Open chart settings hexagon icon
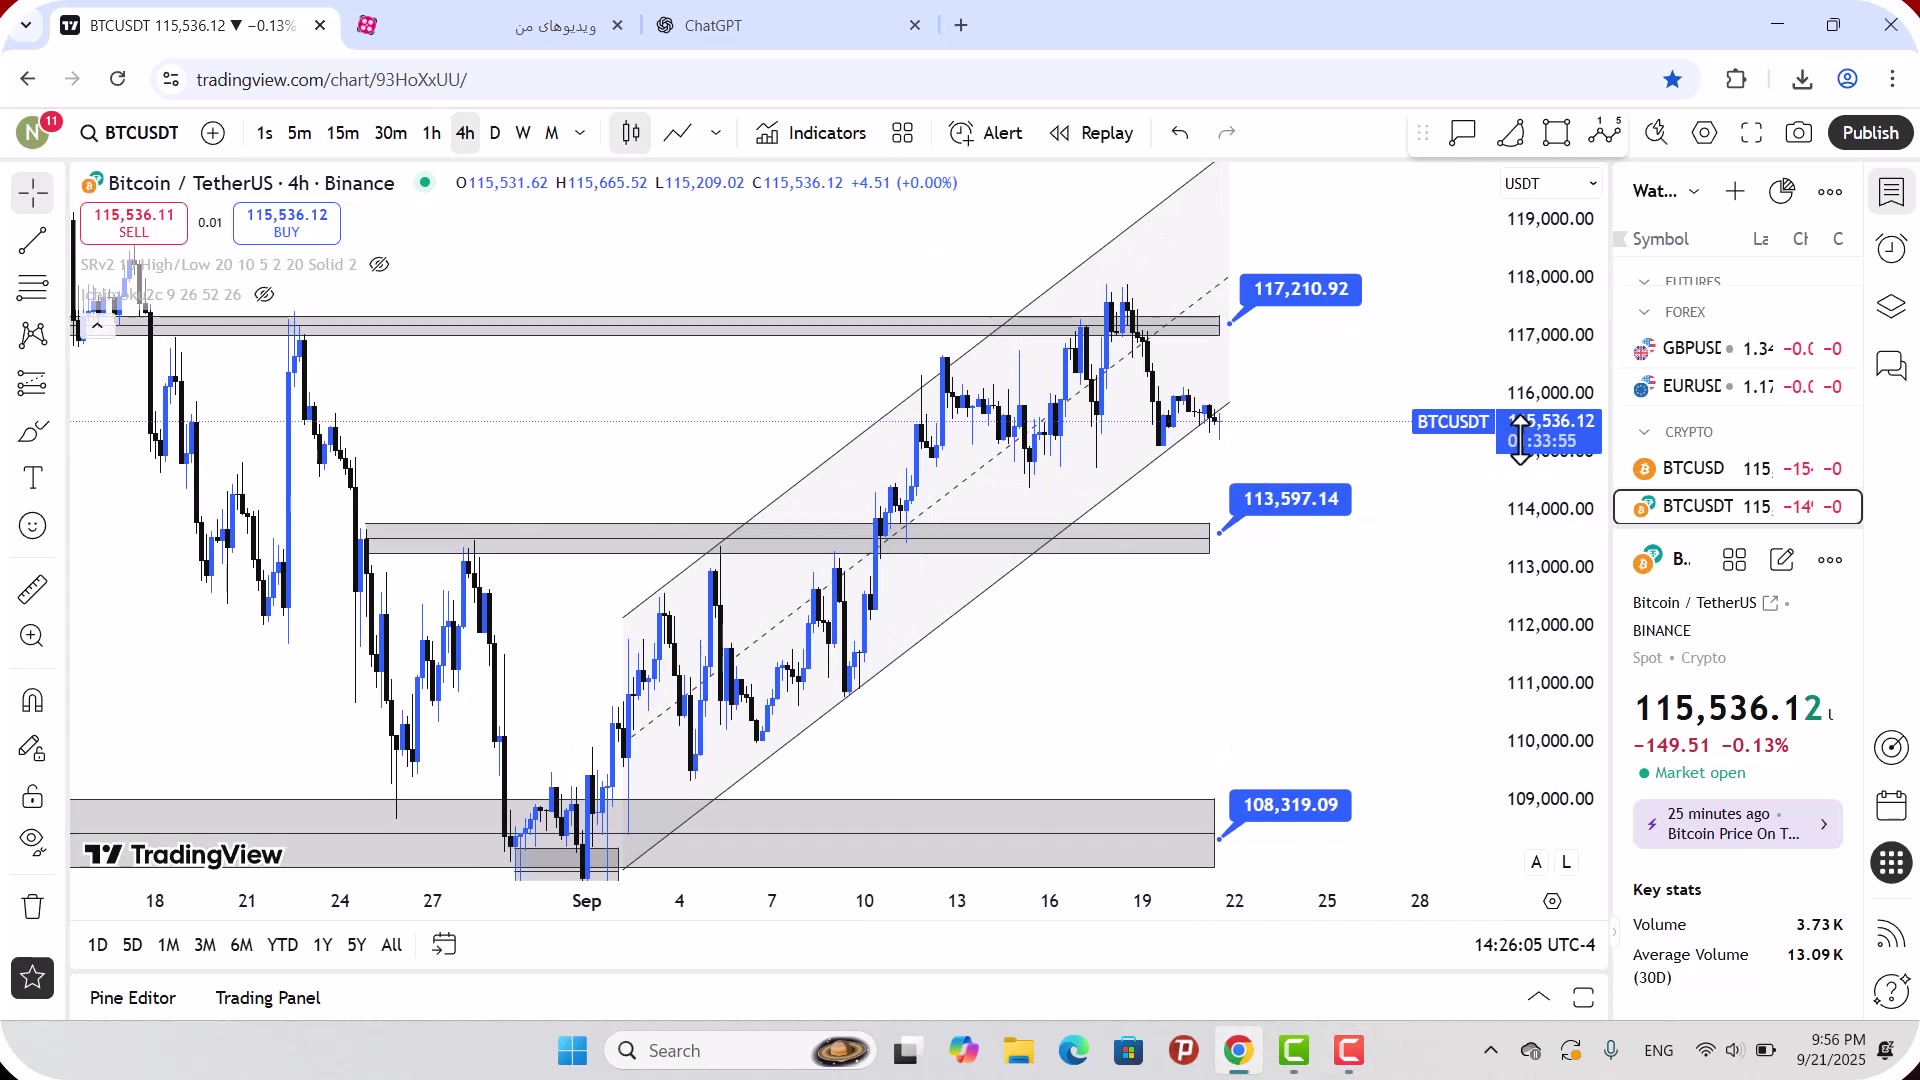The height and width of the screenshot is (1080, 1920). tap(1704, 133)
